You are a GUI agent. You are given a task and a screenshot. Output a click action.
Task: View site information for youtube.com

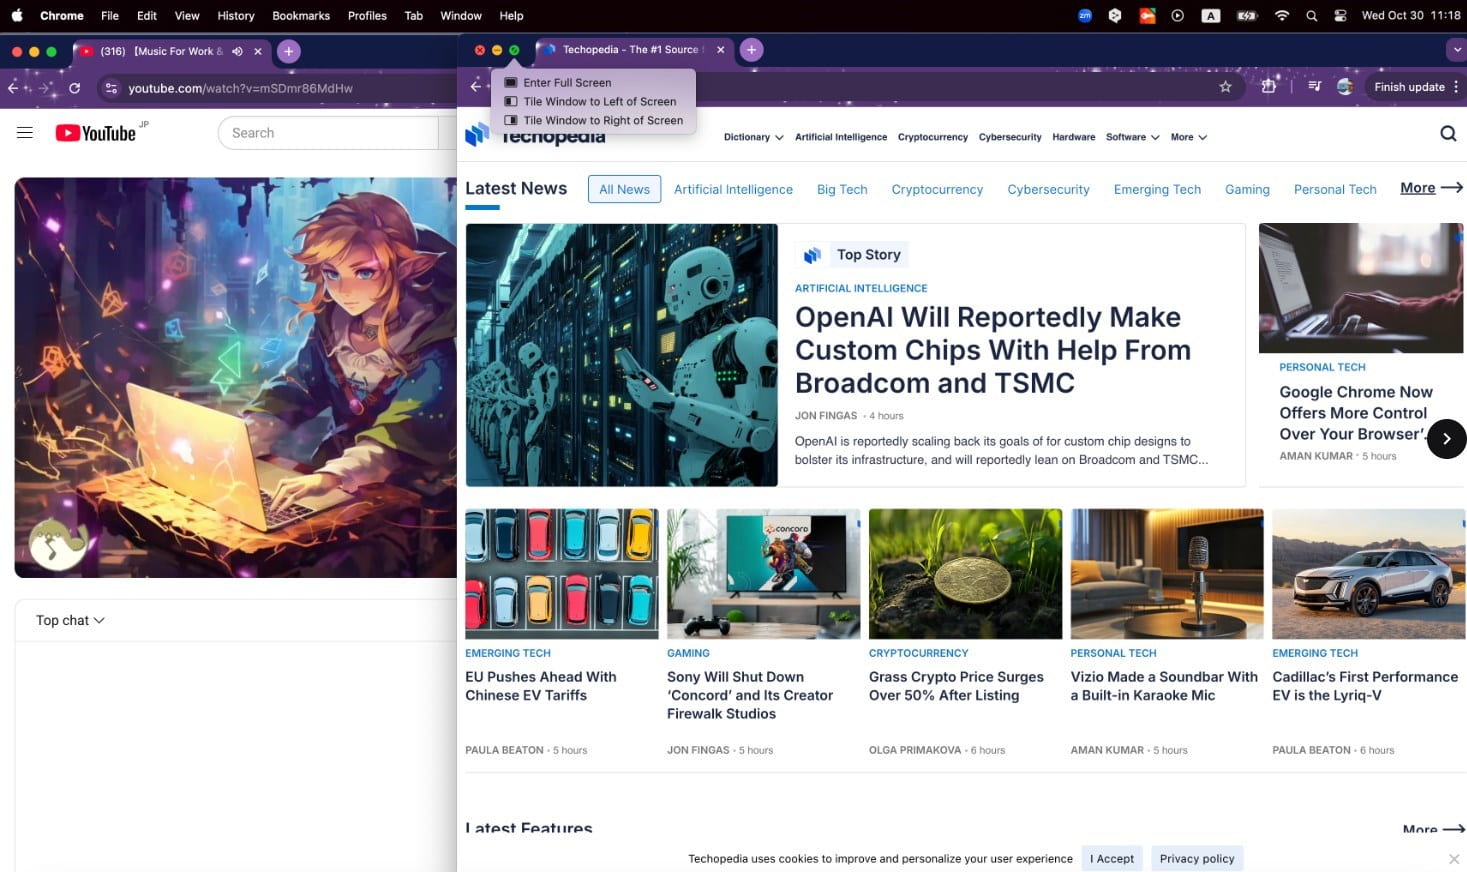(x=111, y=88)
